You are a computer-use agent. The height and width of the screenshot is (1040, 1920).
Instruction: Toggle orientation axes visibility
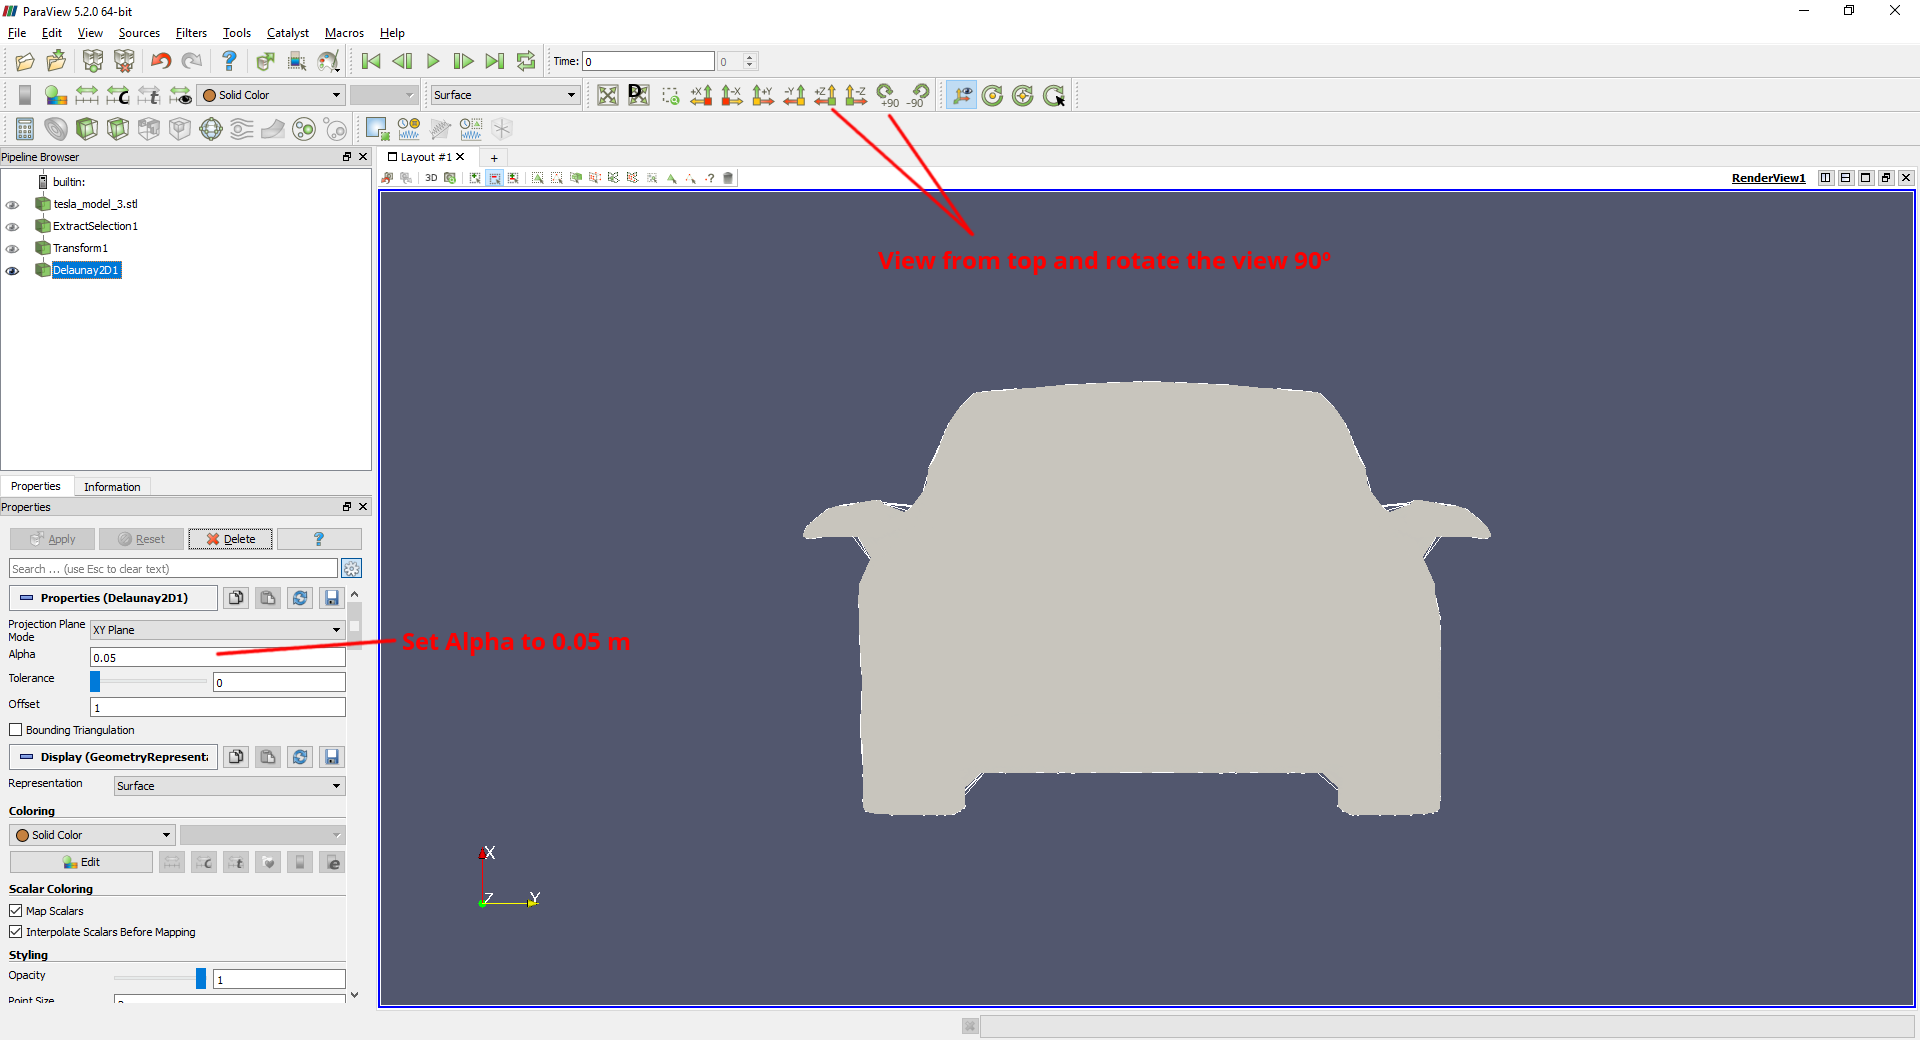(x=962, y=95)
